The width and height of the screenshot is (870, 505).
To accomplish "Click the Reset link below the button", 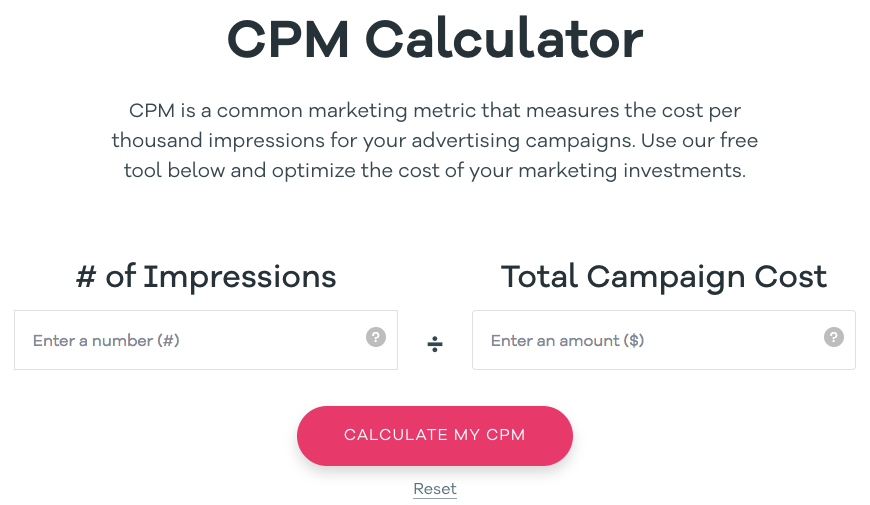I will [435, 489].
